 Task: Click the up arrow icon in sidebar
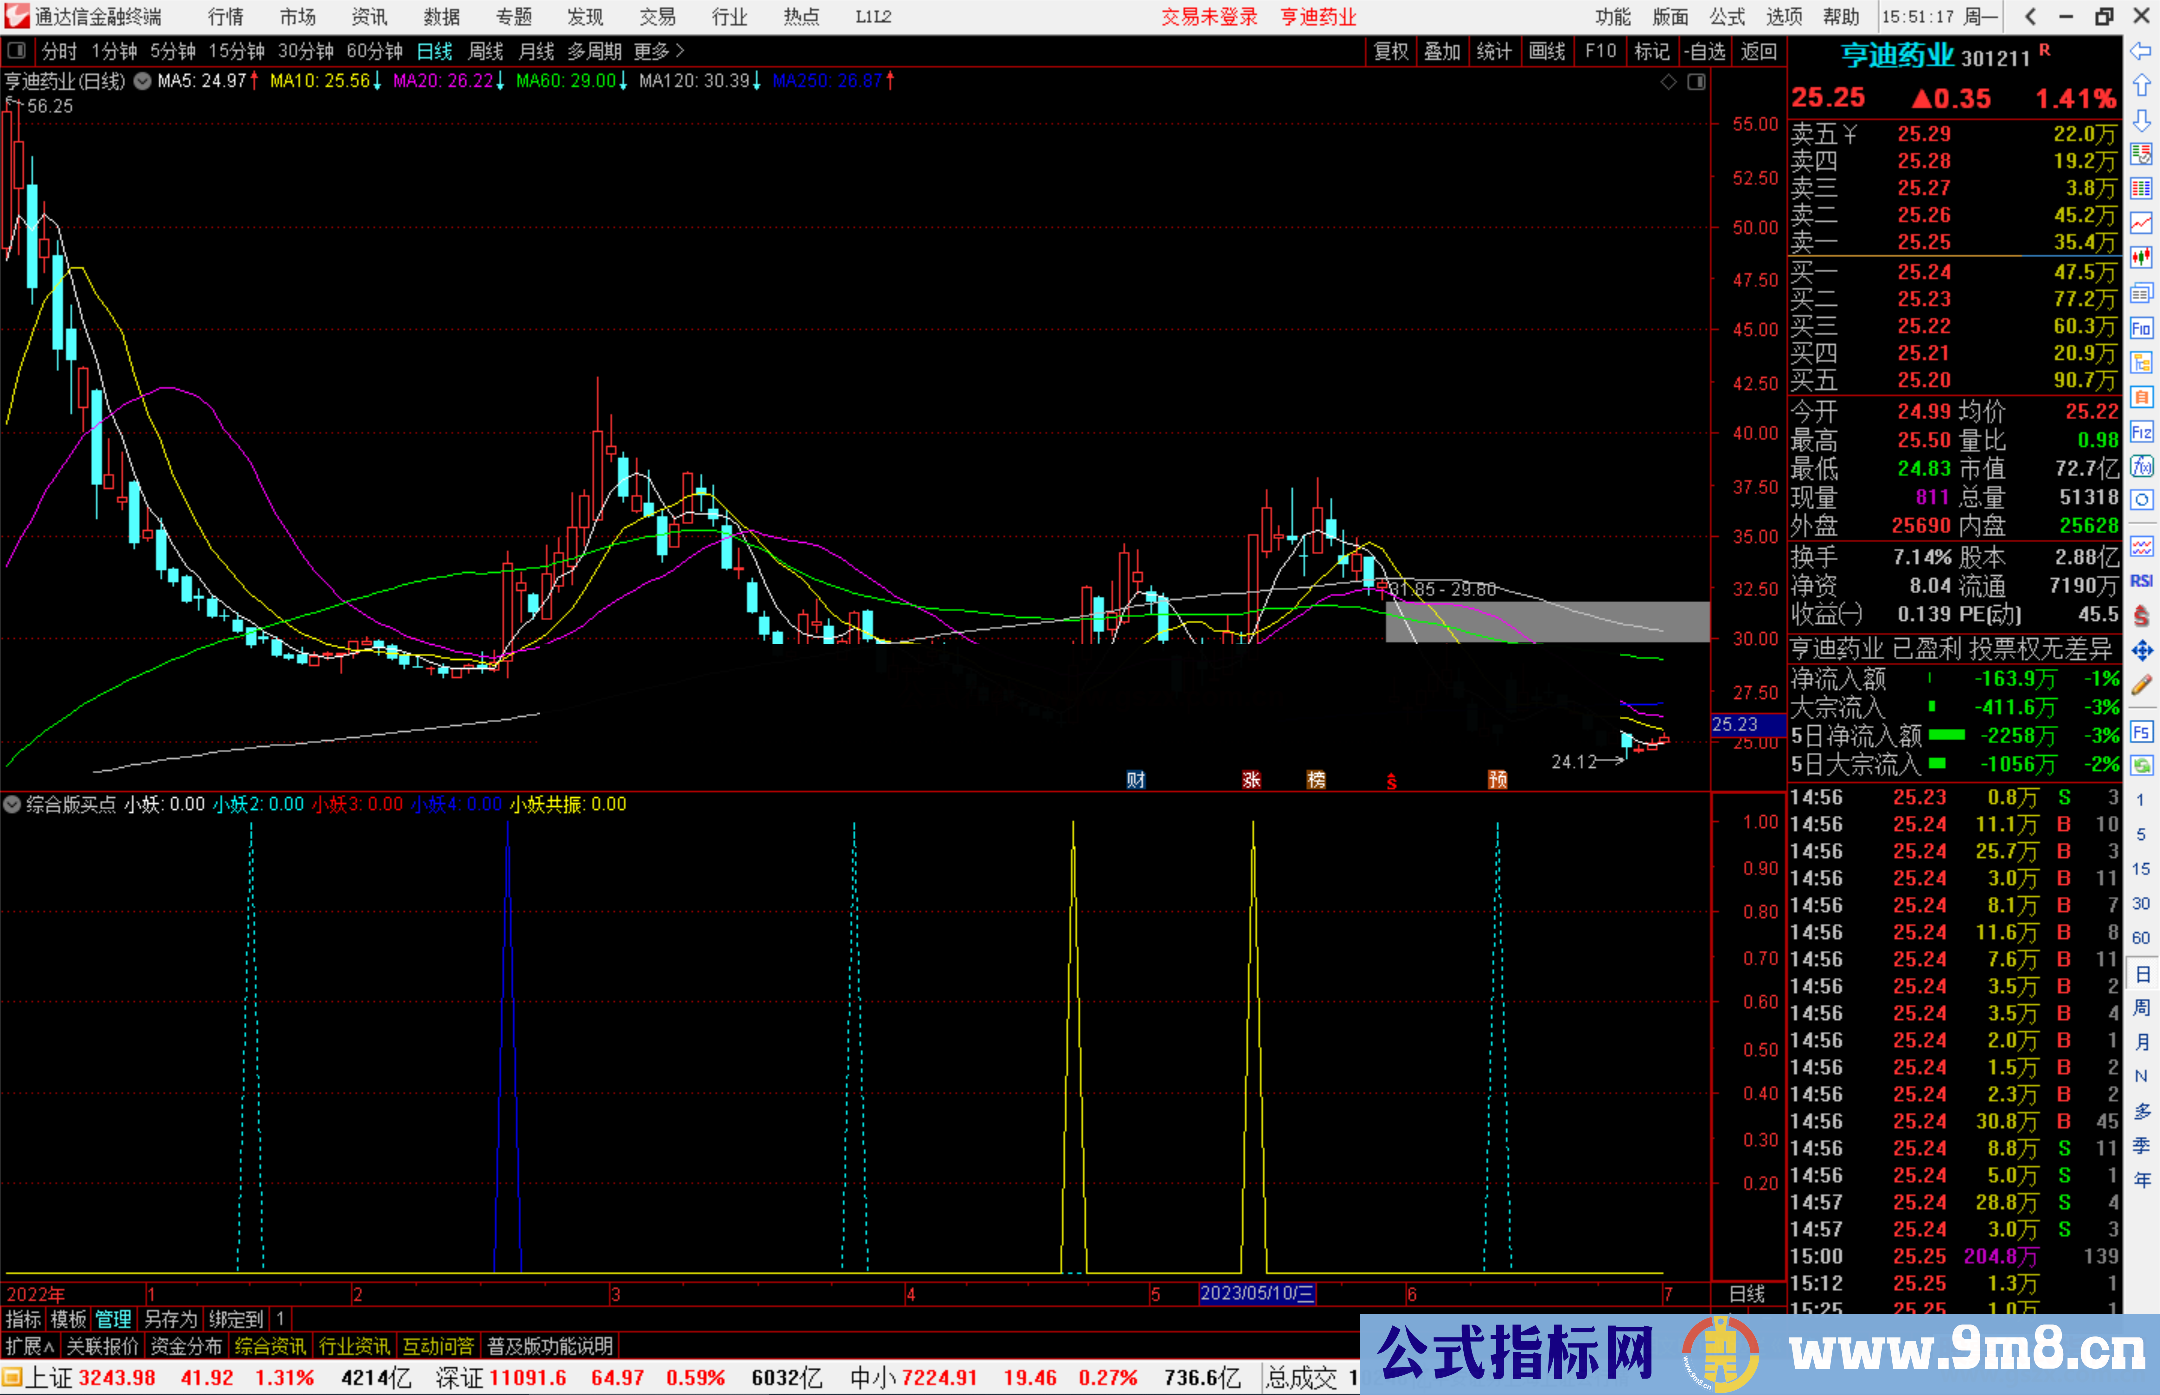[2141, 86]
